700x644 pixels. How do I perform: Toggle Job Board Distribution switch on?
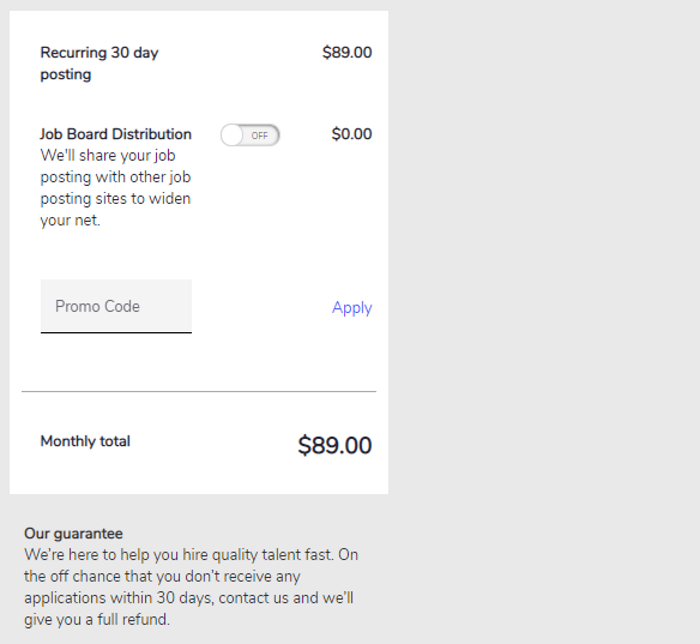coord(250,135)
